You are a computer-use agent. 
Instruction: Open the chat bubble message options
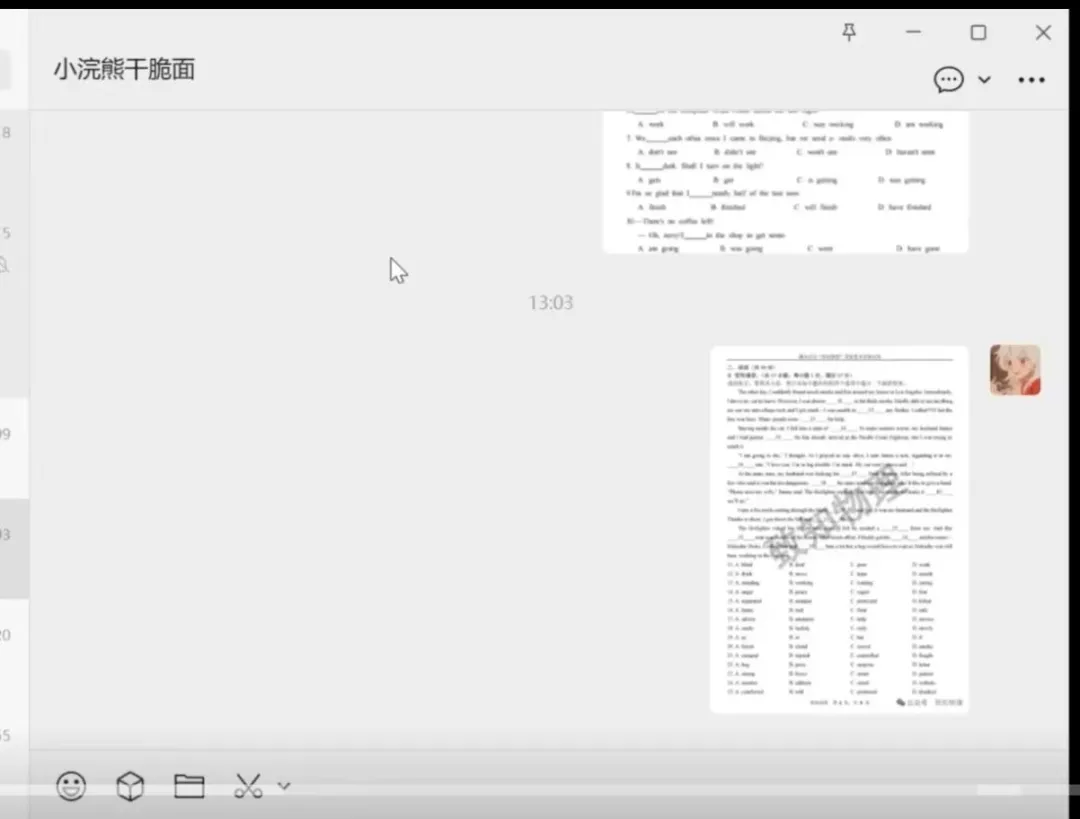948,80
